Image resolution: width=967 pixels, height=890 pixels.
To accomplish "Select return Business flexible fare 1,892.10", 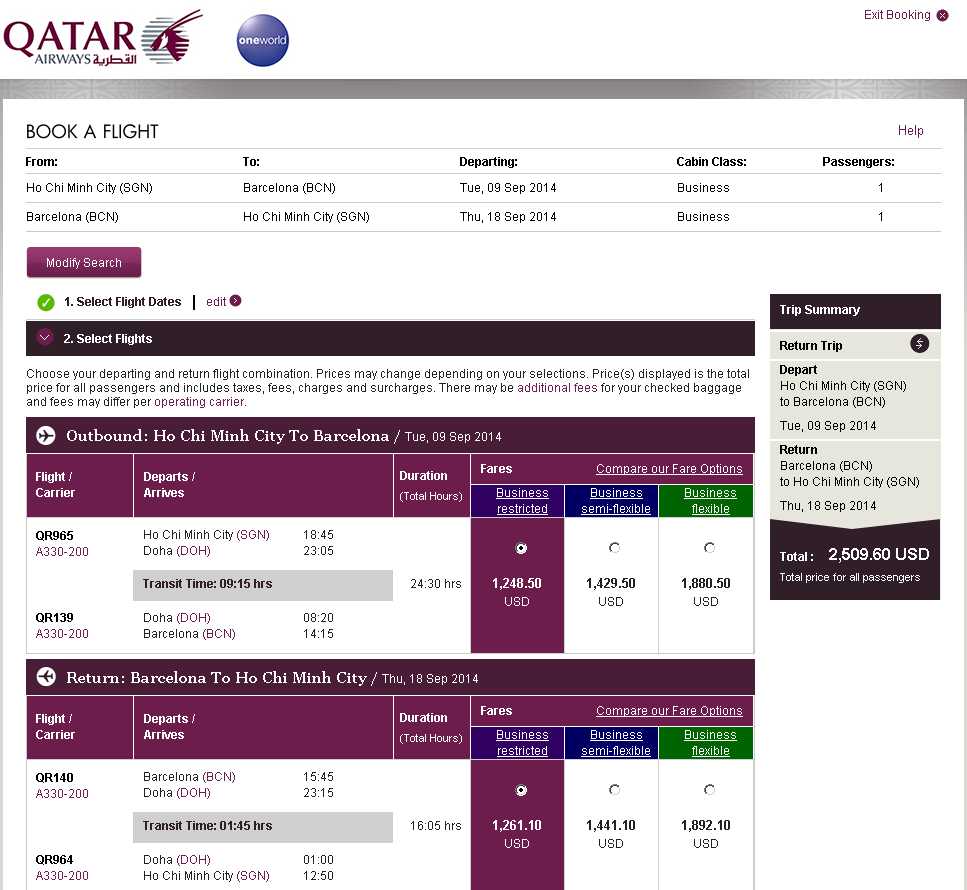I will 709,790.
